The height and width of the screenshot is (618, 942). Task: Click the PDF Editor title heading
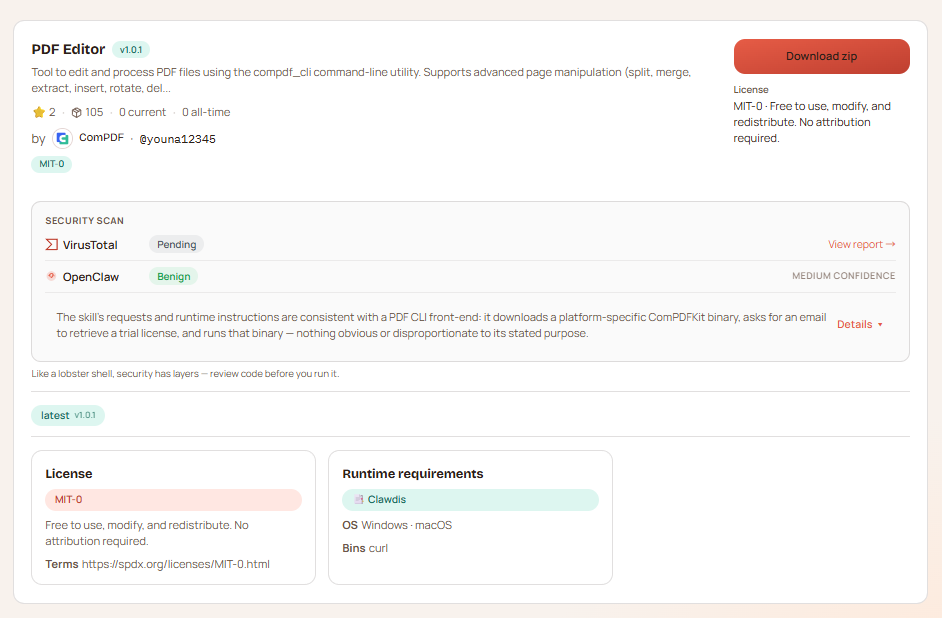[68, 49]
